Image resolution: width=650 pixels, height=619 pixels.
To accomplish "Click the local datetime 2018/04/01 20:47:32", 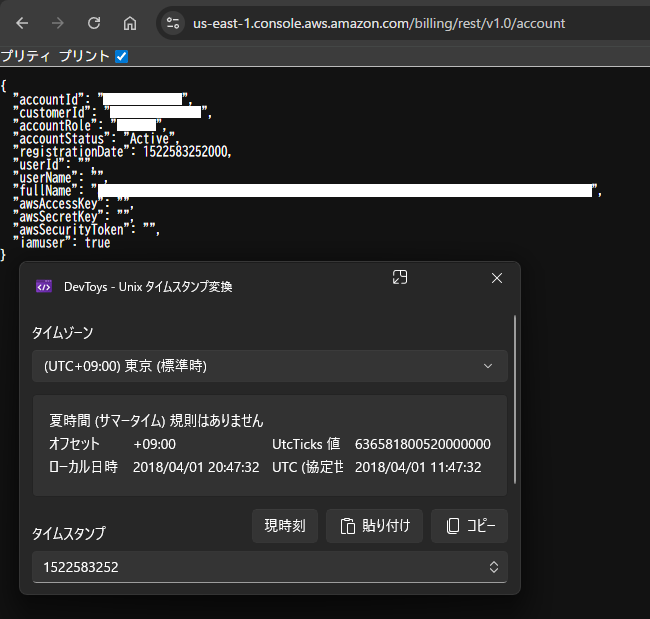I will (x=196, y=467).
